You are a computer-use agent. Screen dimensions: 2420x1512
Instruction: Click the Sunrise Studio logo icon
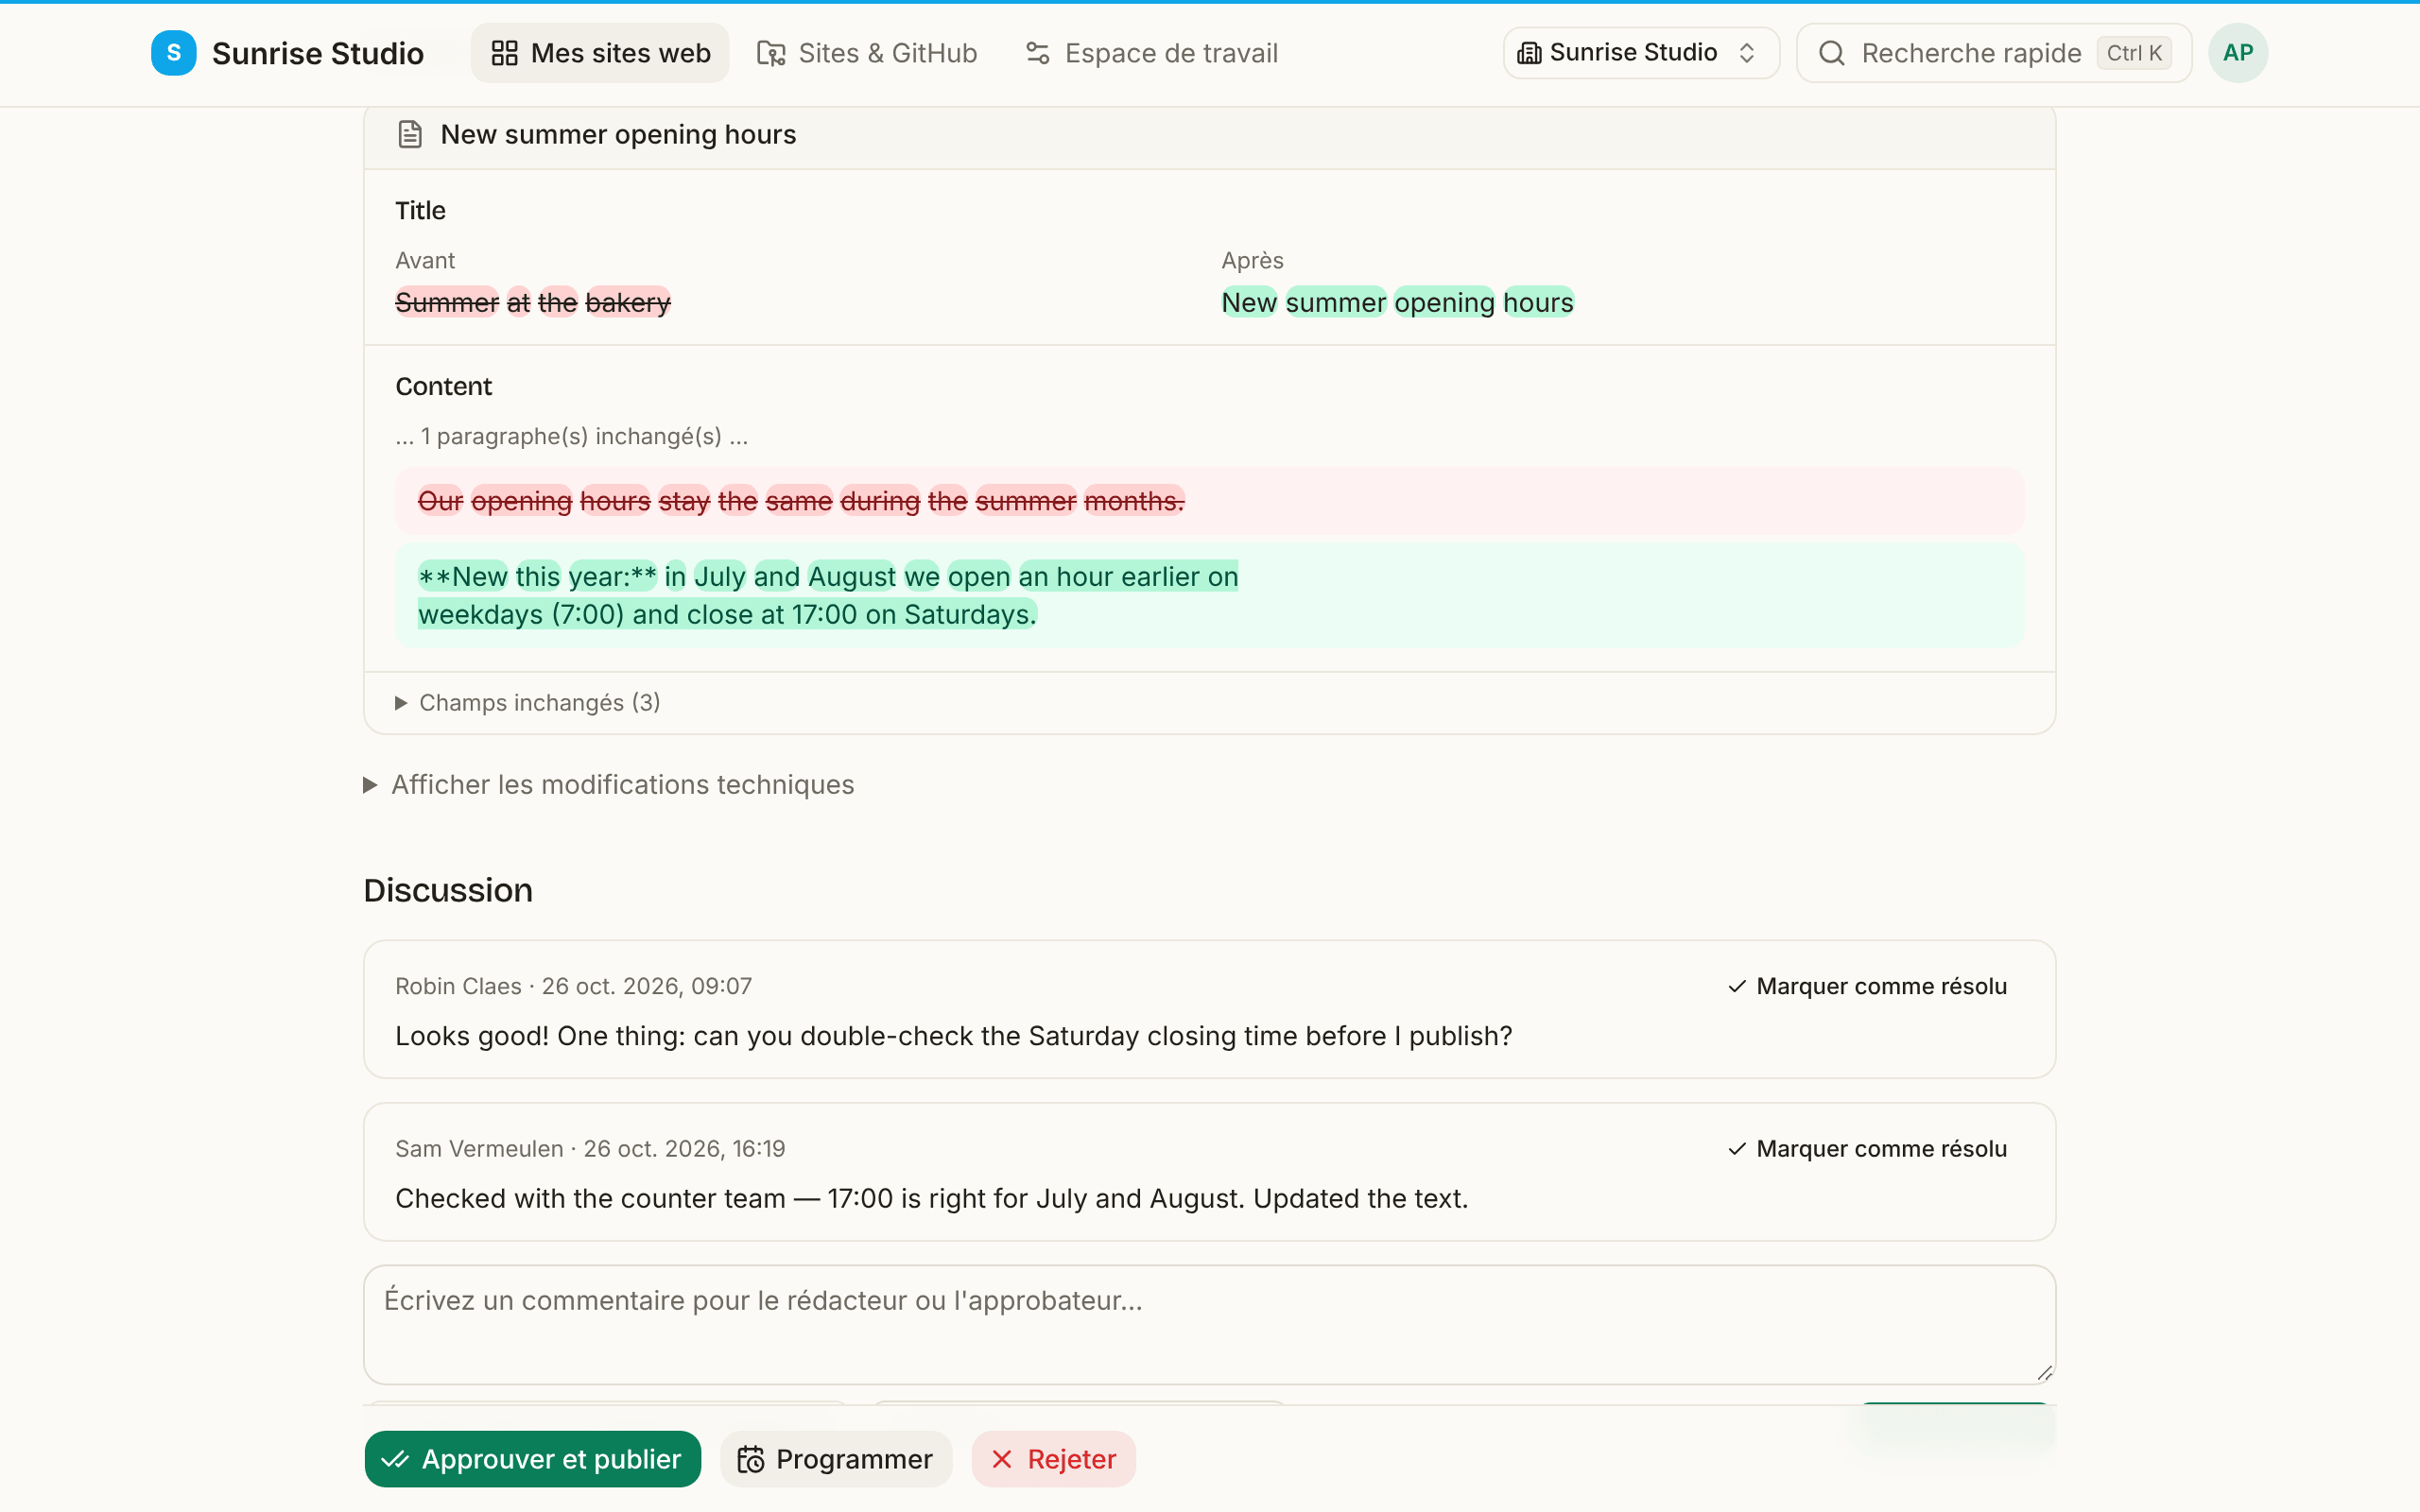pyautogui.click(x=173, y=53)
